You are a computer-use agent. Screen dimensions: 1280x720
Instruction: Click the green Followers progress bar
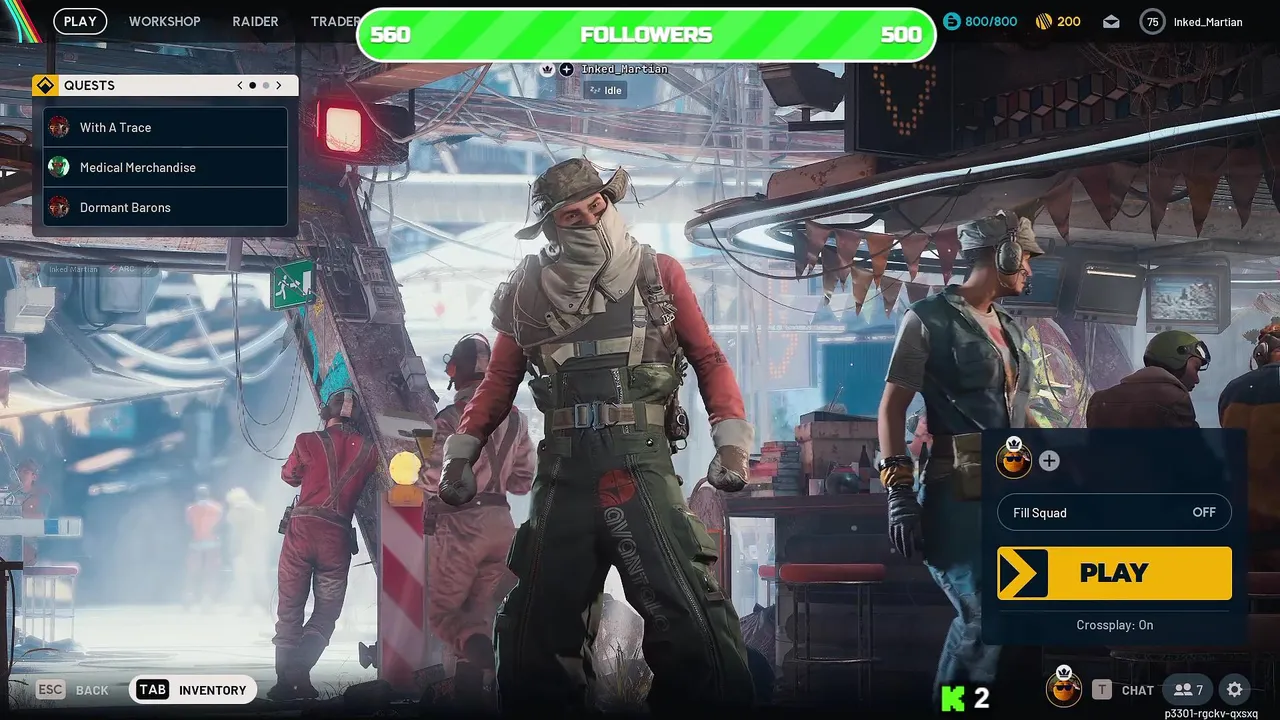(x=646, y=35)
